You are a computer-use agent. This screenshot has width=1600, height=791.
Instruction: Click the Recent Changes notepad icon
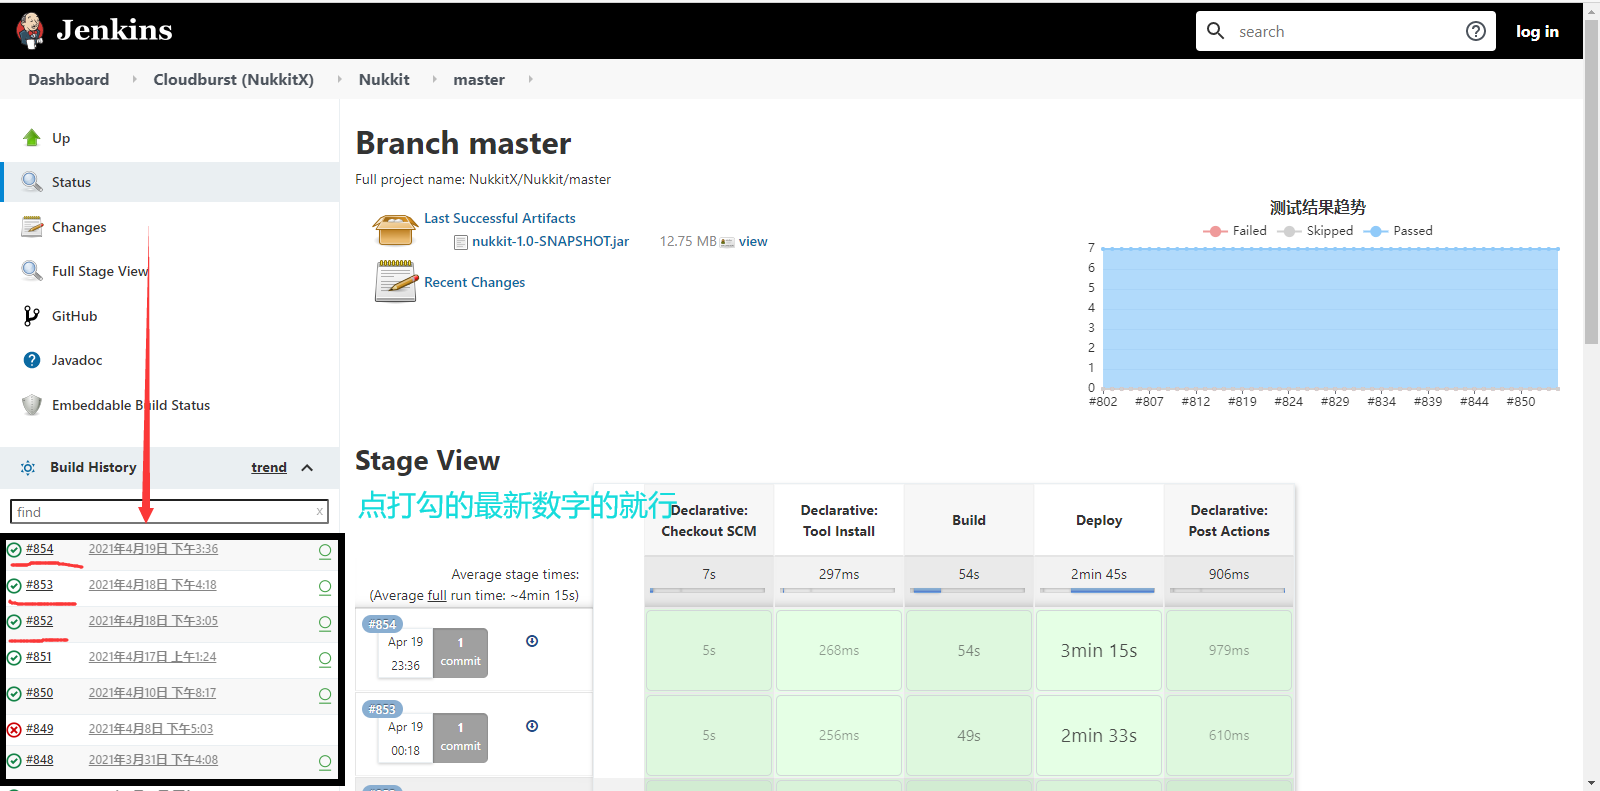coord(395,281)
